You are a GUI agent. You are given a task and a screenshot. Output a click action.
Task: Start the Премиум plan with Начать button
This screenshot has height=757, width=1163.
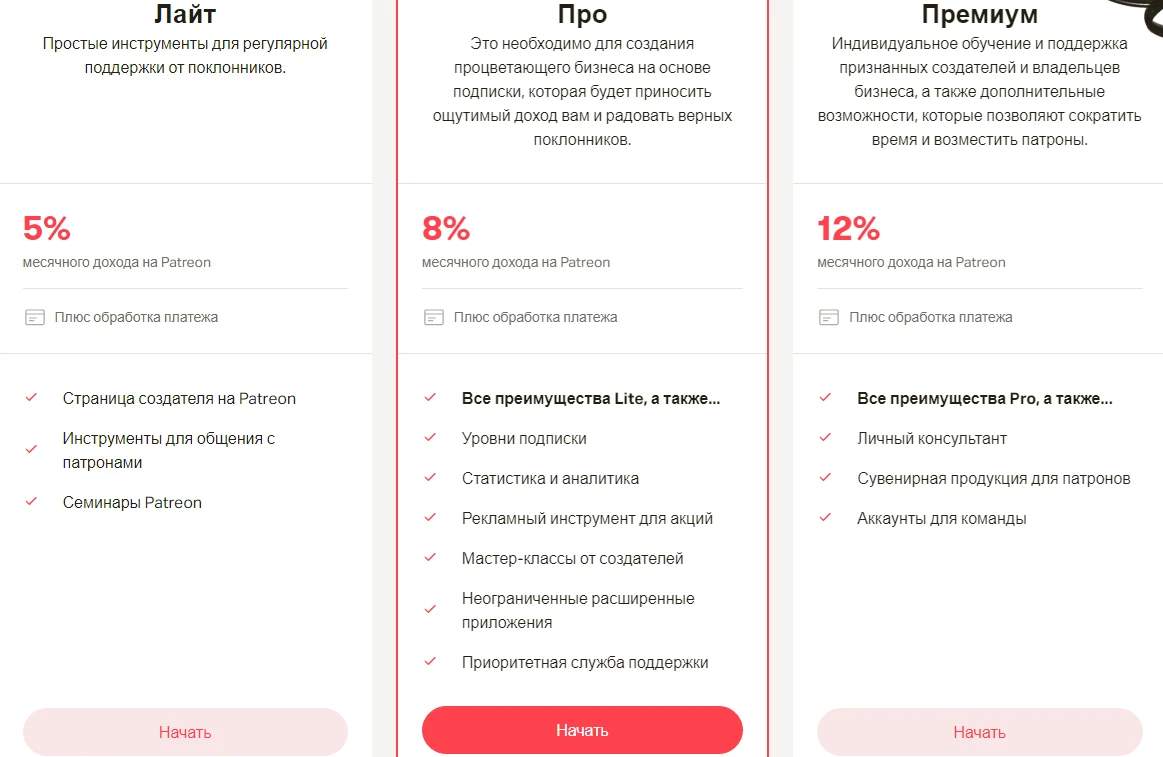click(x=980, y=732)
